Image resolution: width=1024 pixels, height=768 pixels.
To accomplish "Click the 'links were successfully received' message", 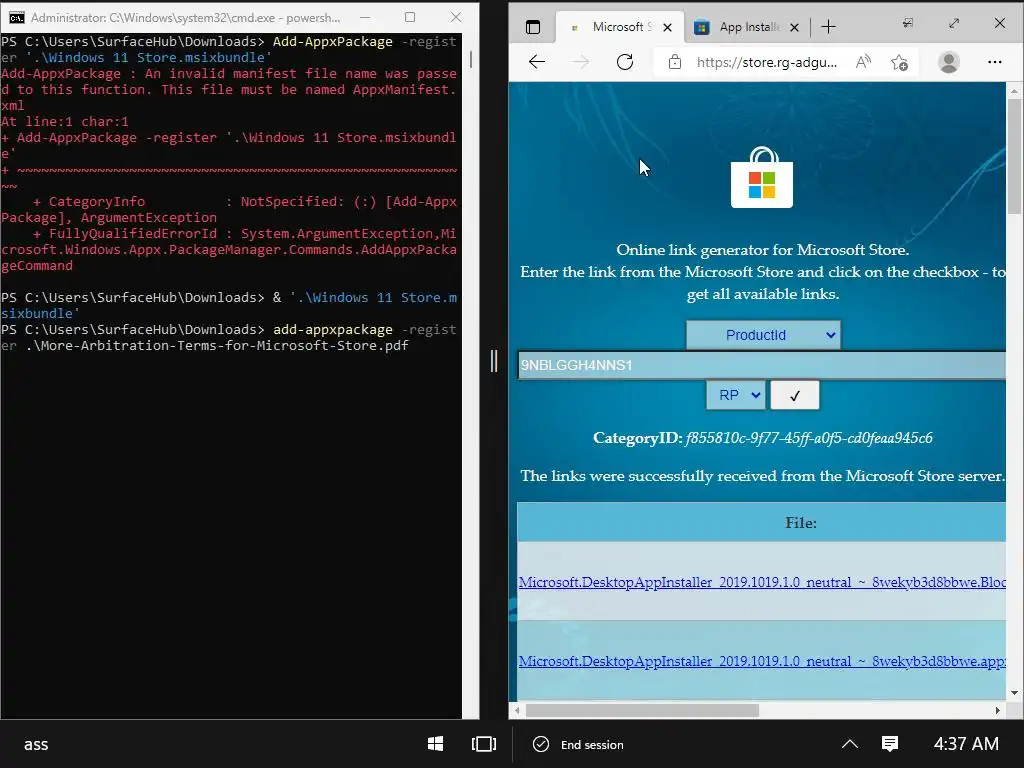I will tap(762, 476).
